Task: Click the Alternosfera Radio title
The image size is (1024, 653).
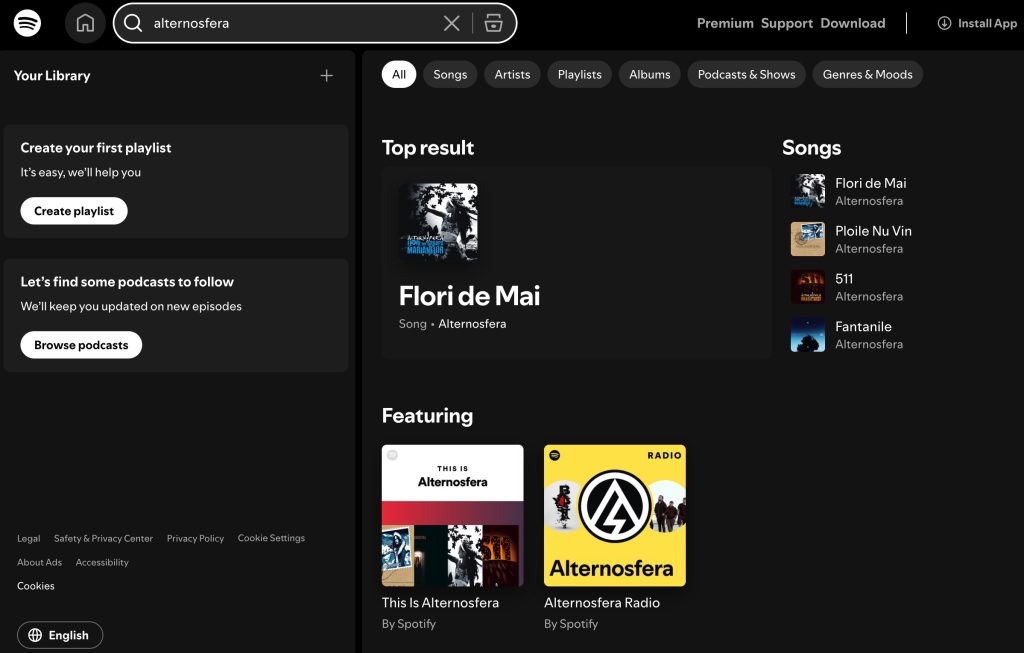Action: click(601, 603)
